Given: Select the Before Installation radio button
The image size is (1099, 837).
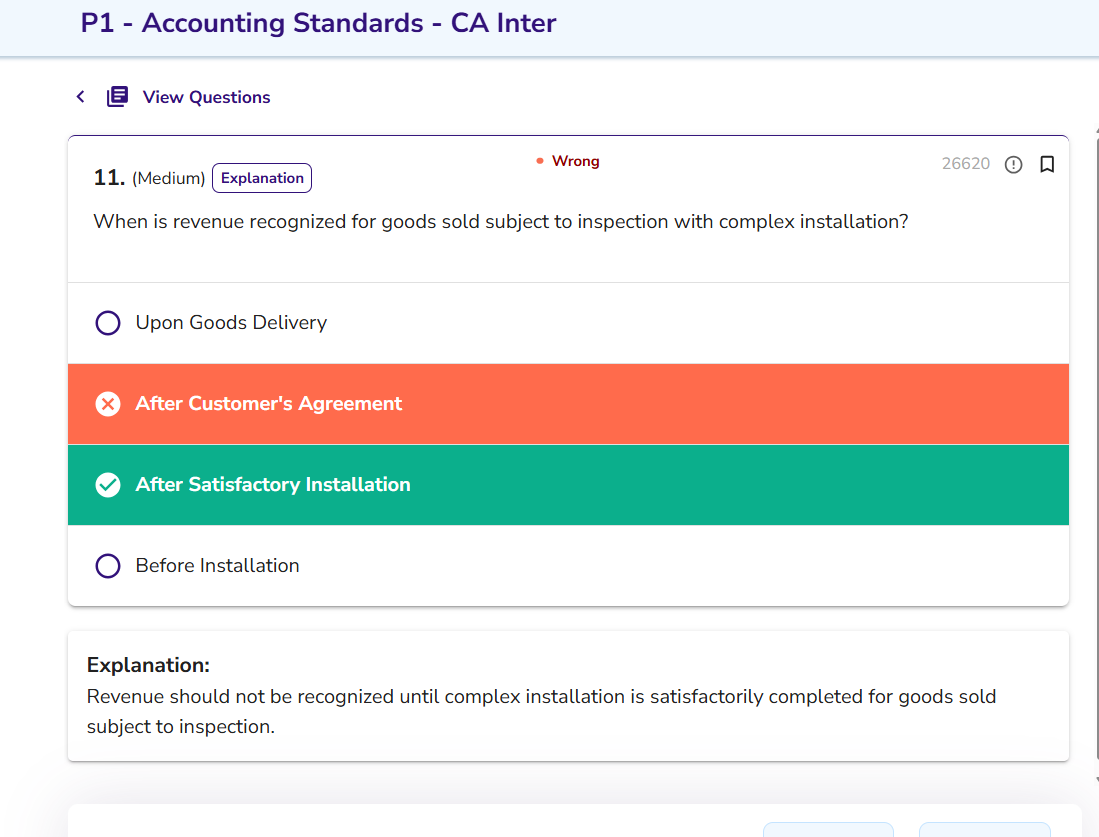Looking at the screenshot, I should point(107,566).
